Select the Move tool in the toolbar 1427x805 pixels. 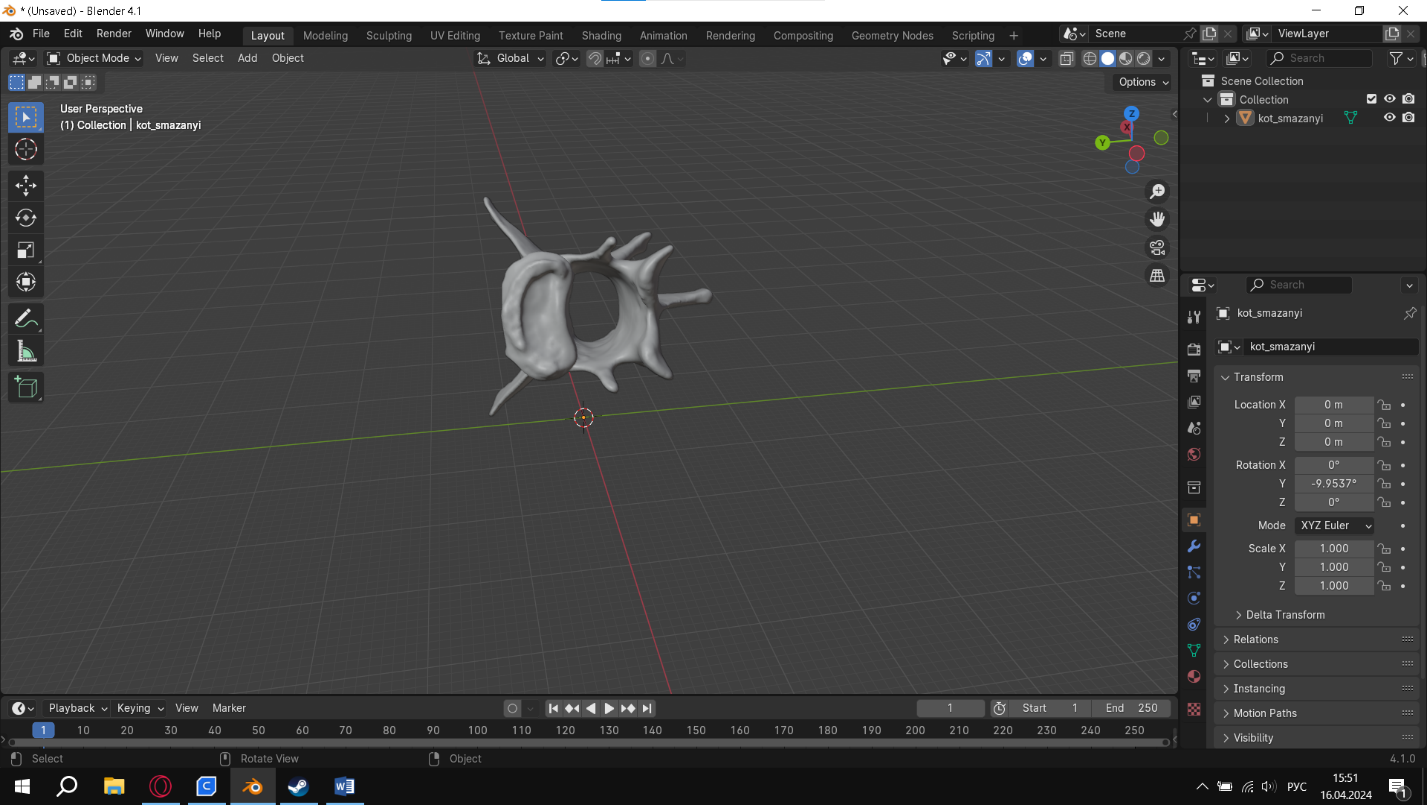(26, 185)
